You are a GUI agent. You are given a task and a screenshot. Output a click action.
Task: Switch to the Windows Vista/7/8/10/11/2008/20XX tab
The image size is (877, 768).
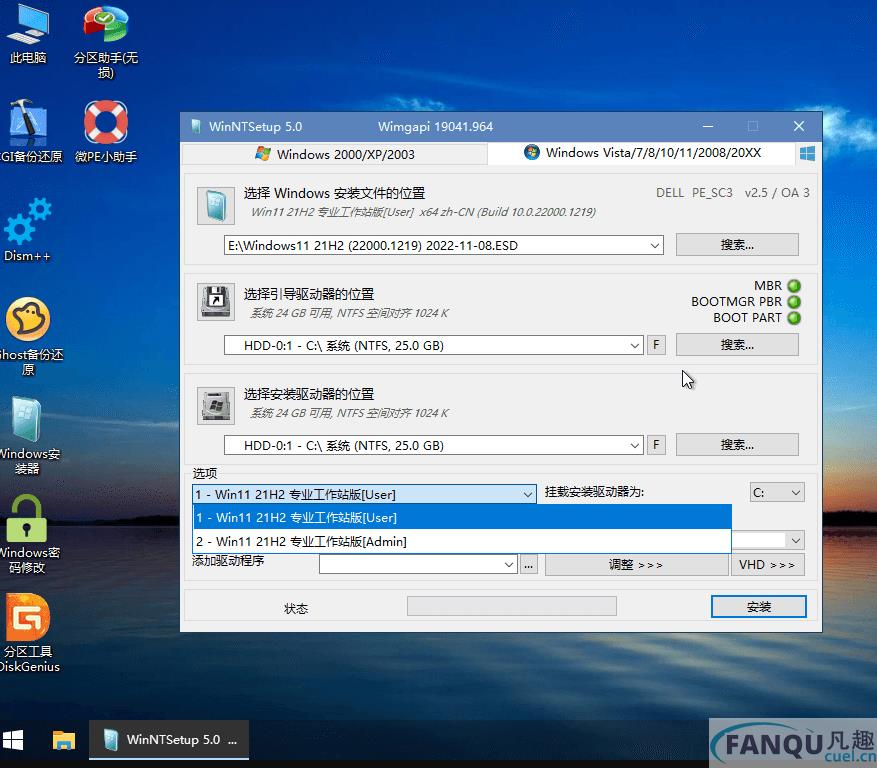click(x=642, y=153)
